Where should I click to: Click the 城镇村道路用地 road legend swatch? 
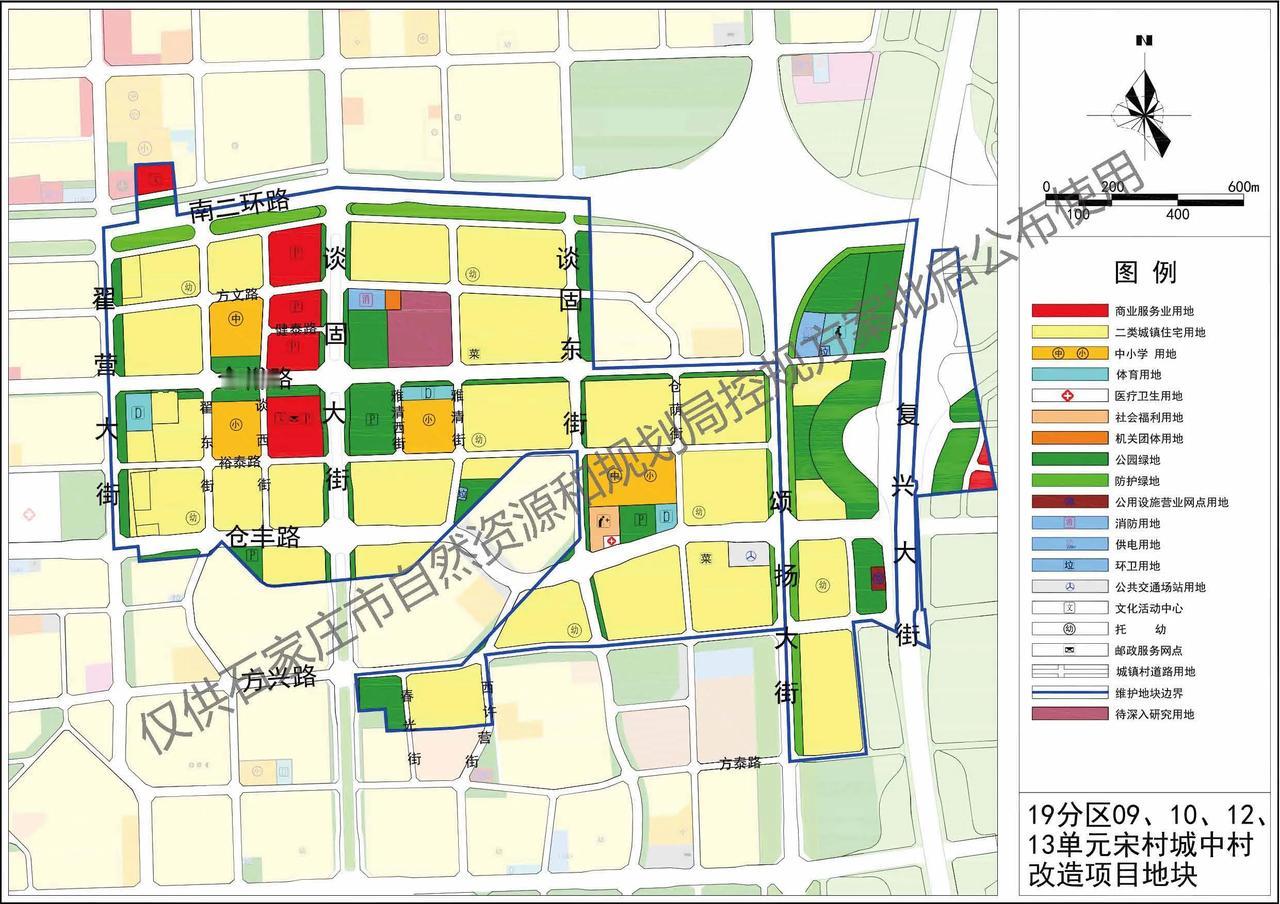click(x=1069, y=672)
